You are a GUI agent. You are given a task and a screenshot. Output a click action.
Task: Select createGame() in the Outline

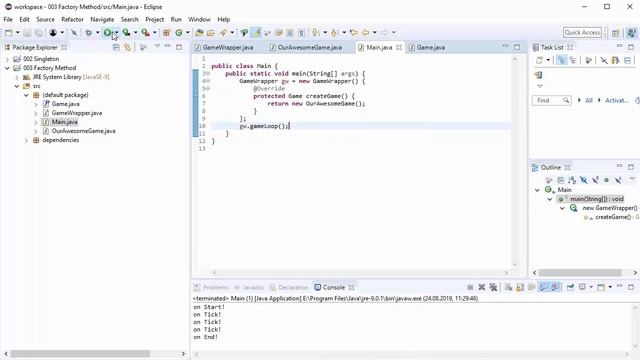click(x=612, y=217)
